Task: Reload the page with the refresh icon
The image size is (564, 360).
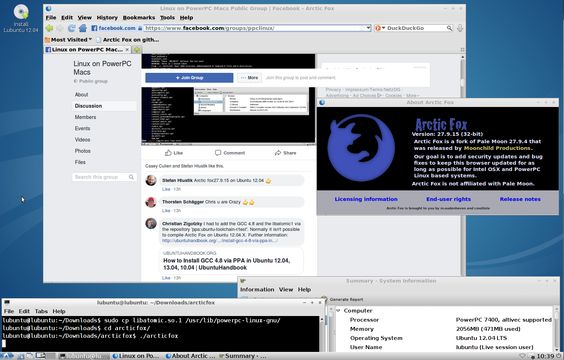Action: pos(72,28)
